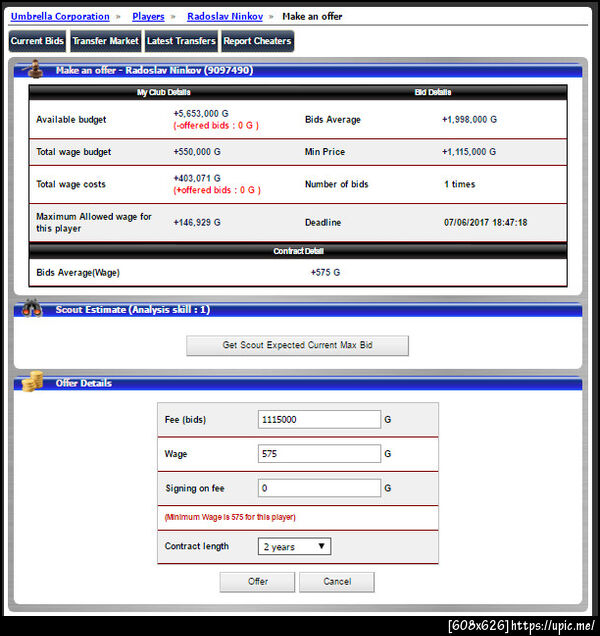This screenshot has width=600, height=636.
Task: Click the Cancel button
Action: click(337, 582)
